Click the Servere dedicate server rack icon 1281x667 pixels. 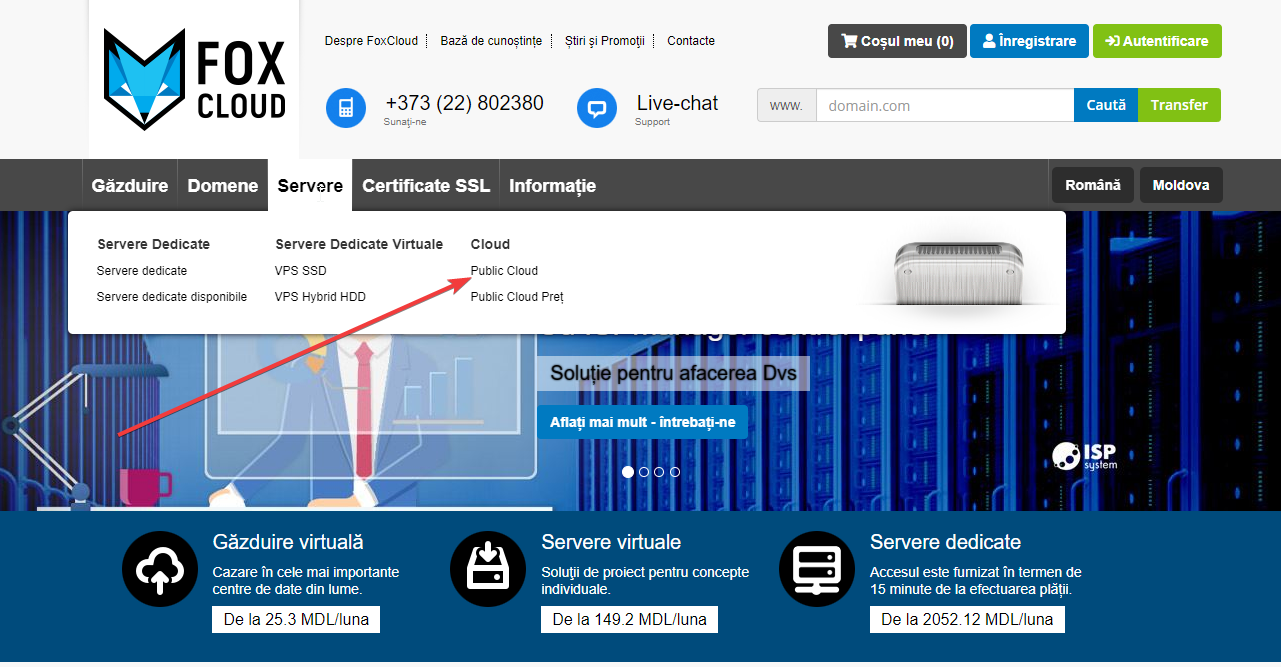817,570
